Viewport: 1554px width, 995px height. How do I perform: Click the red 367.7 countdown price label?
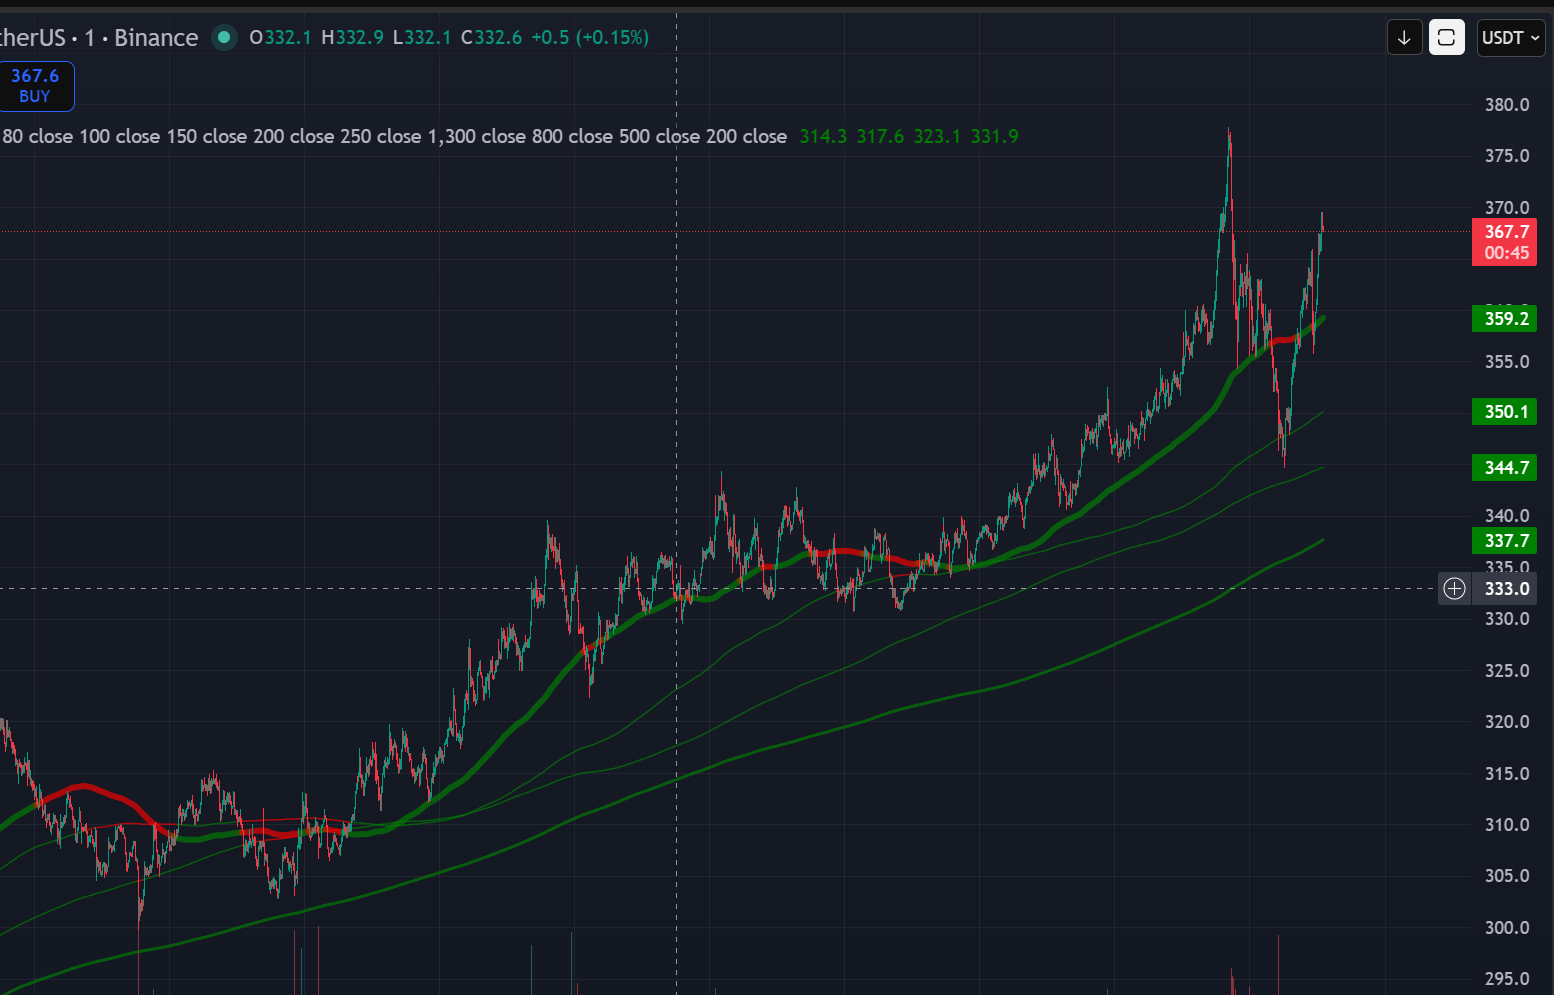click(1504, 242)
